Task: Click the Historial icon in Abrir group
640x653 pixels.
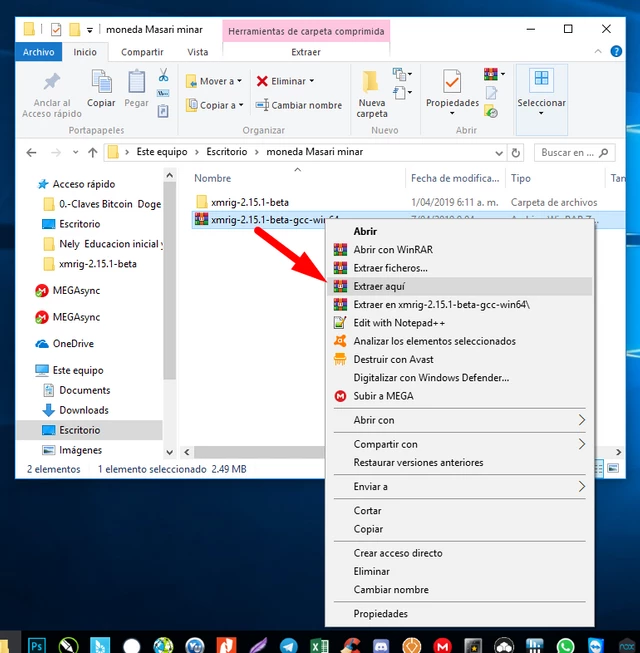Action: click(x=491, y=112)
